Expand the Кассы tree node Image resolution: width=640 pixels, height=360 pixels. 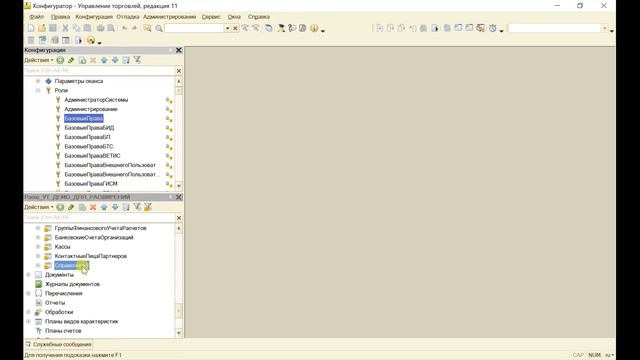(x=38, y=247)
